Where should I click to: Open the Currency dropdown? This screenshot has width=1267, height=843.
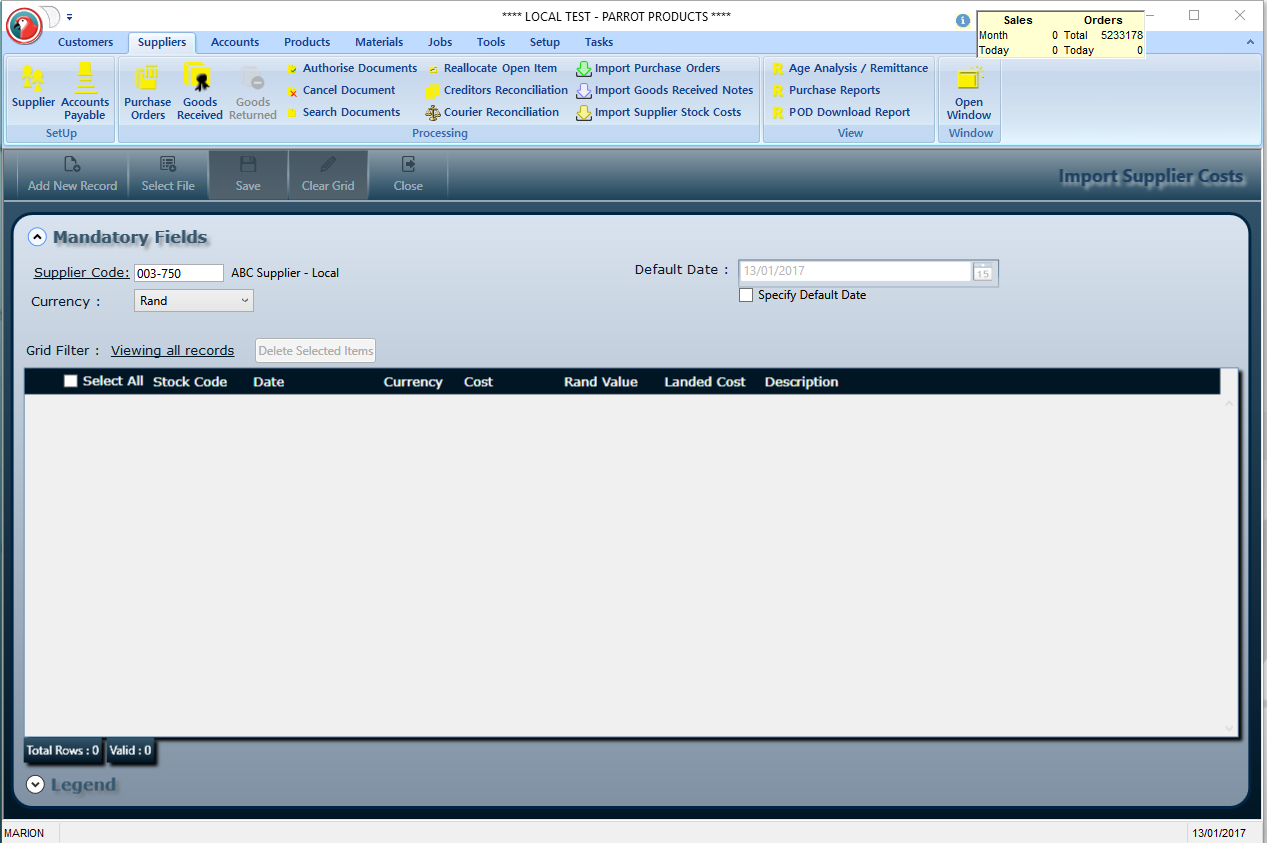(x=194, y=301)
